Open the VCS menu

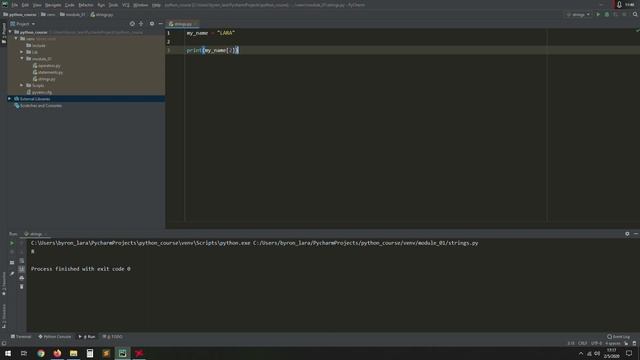[126, 5]
